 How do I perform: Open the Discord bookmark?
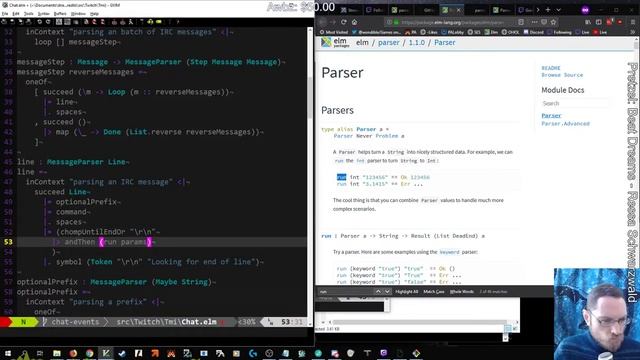click(533, 32)
